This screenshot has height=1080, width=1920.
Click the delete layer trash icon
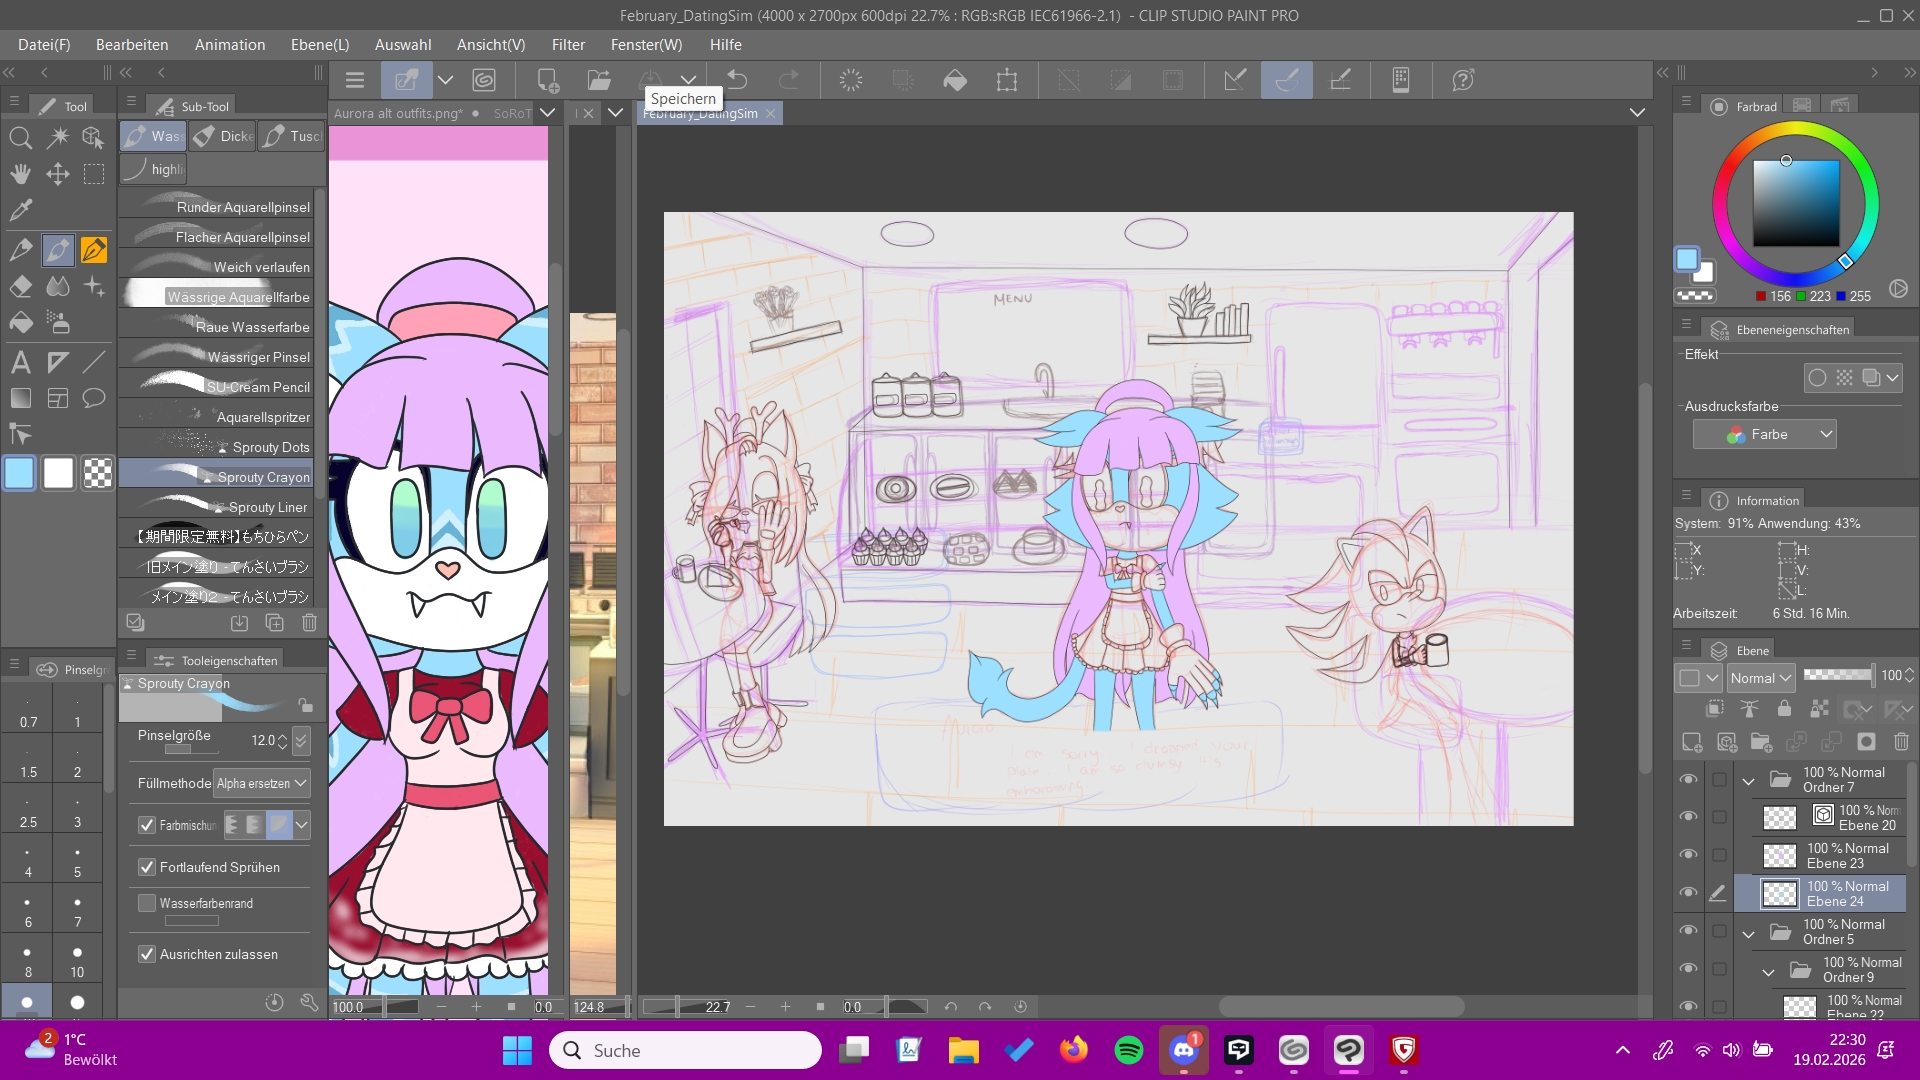[x=1901, y=742]
